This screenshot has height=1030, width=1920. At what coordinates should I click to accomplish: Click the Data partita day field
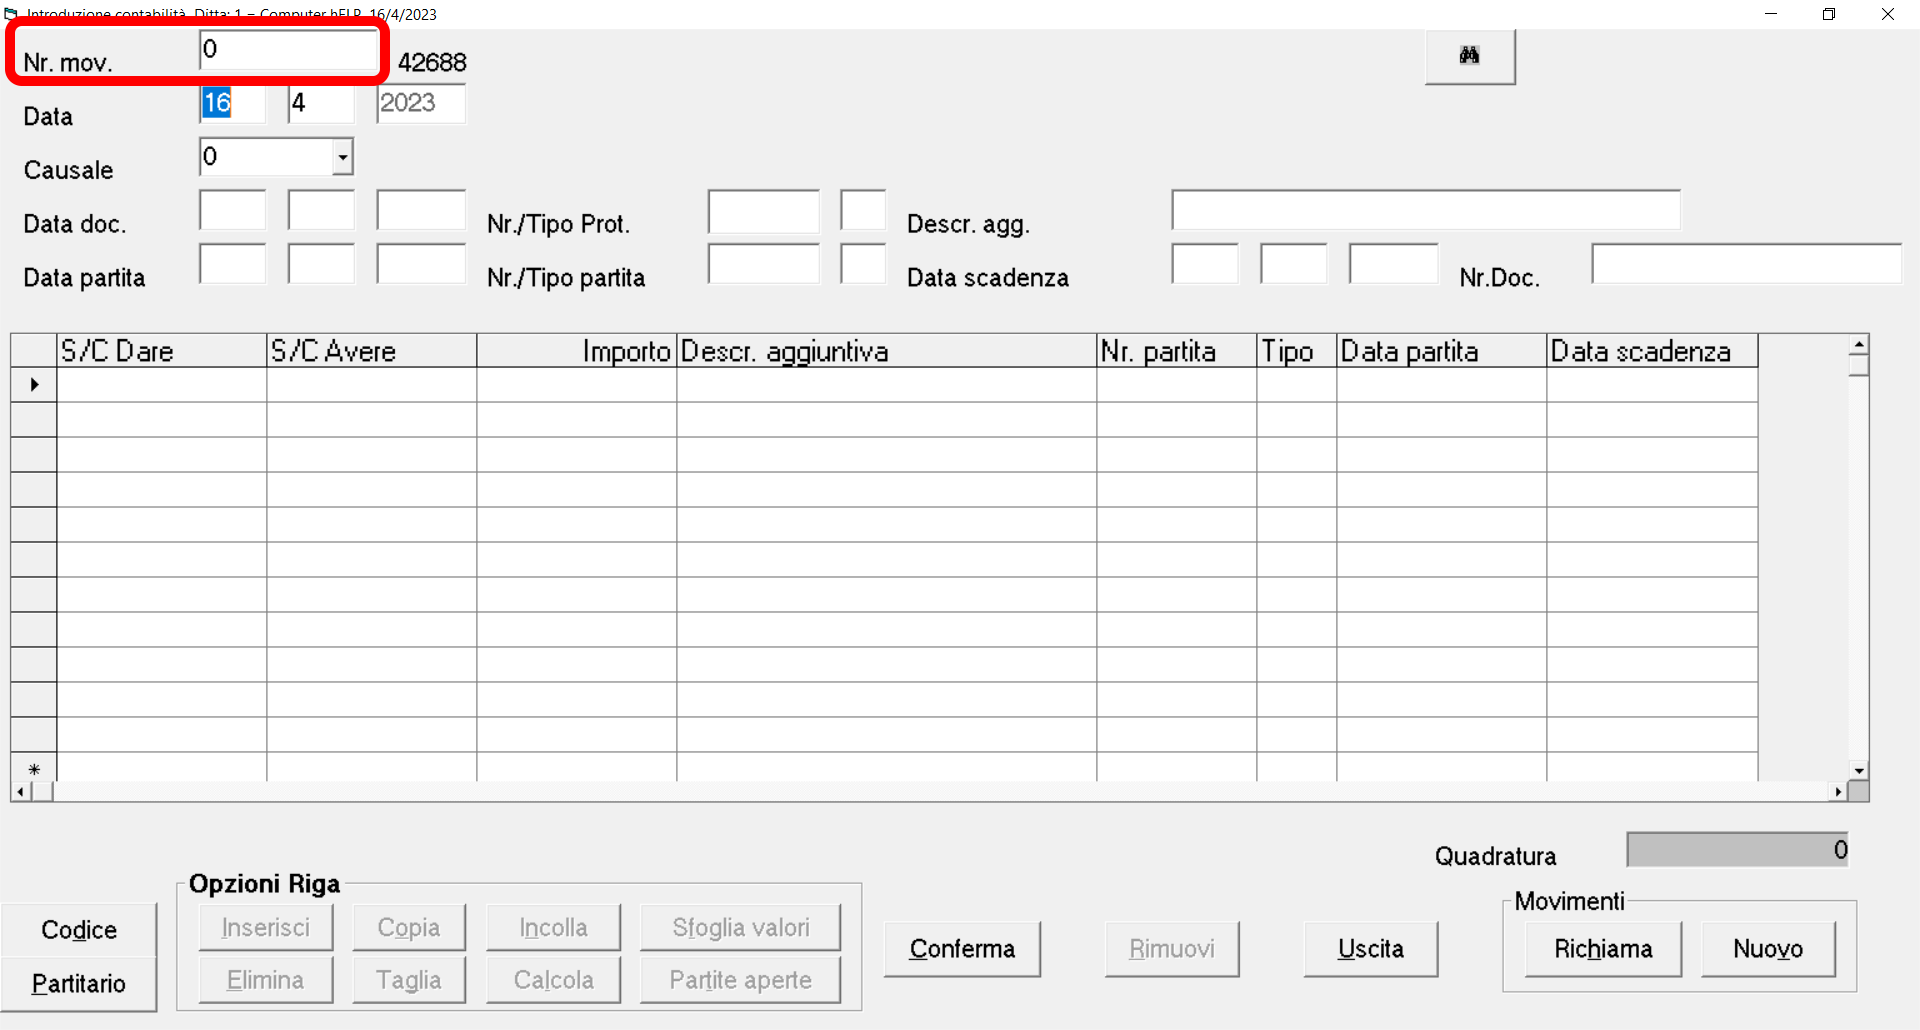coord(232,264)
